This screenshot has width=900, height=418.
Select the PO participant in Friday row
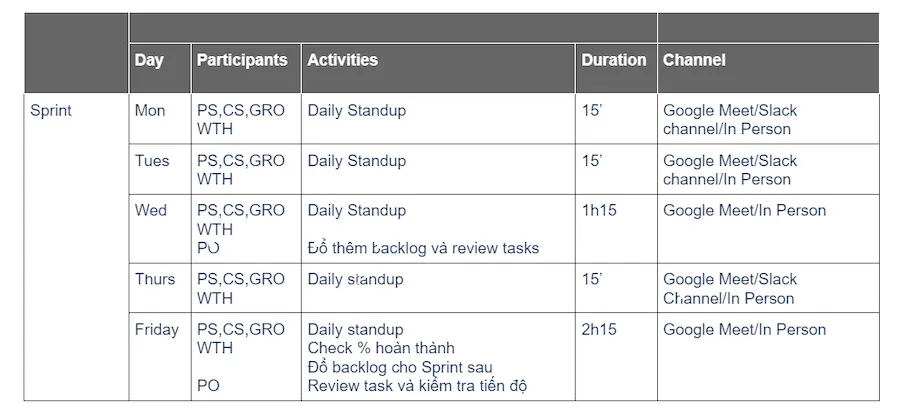coord(208,386)
